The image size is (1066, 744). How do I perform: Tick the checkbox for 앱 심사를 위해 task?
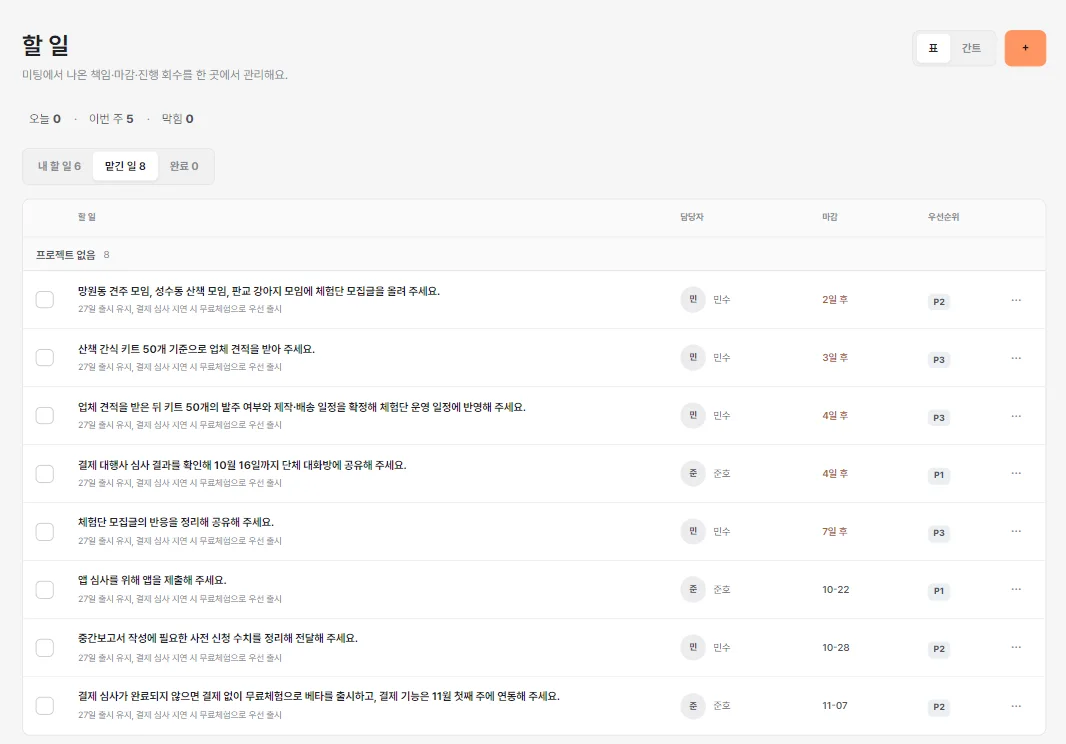click(45, 589)
